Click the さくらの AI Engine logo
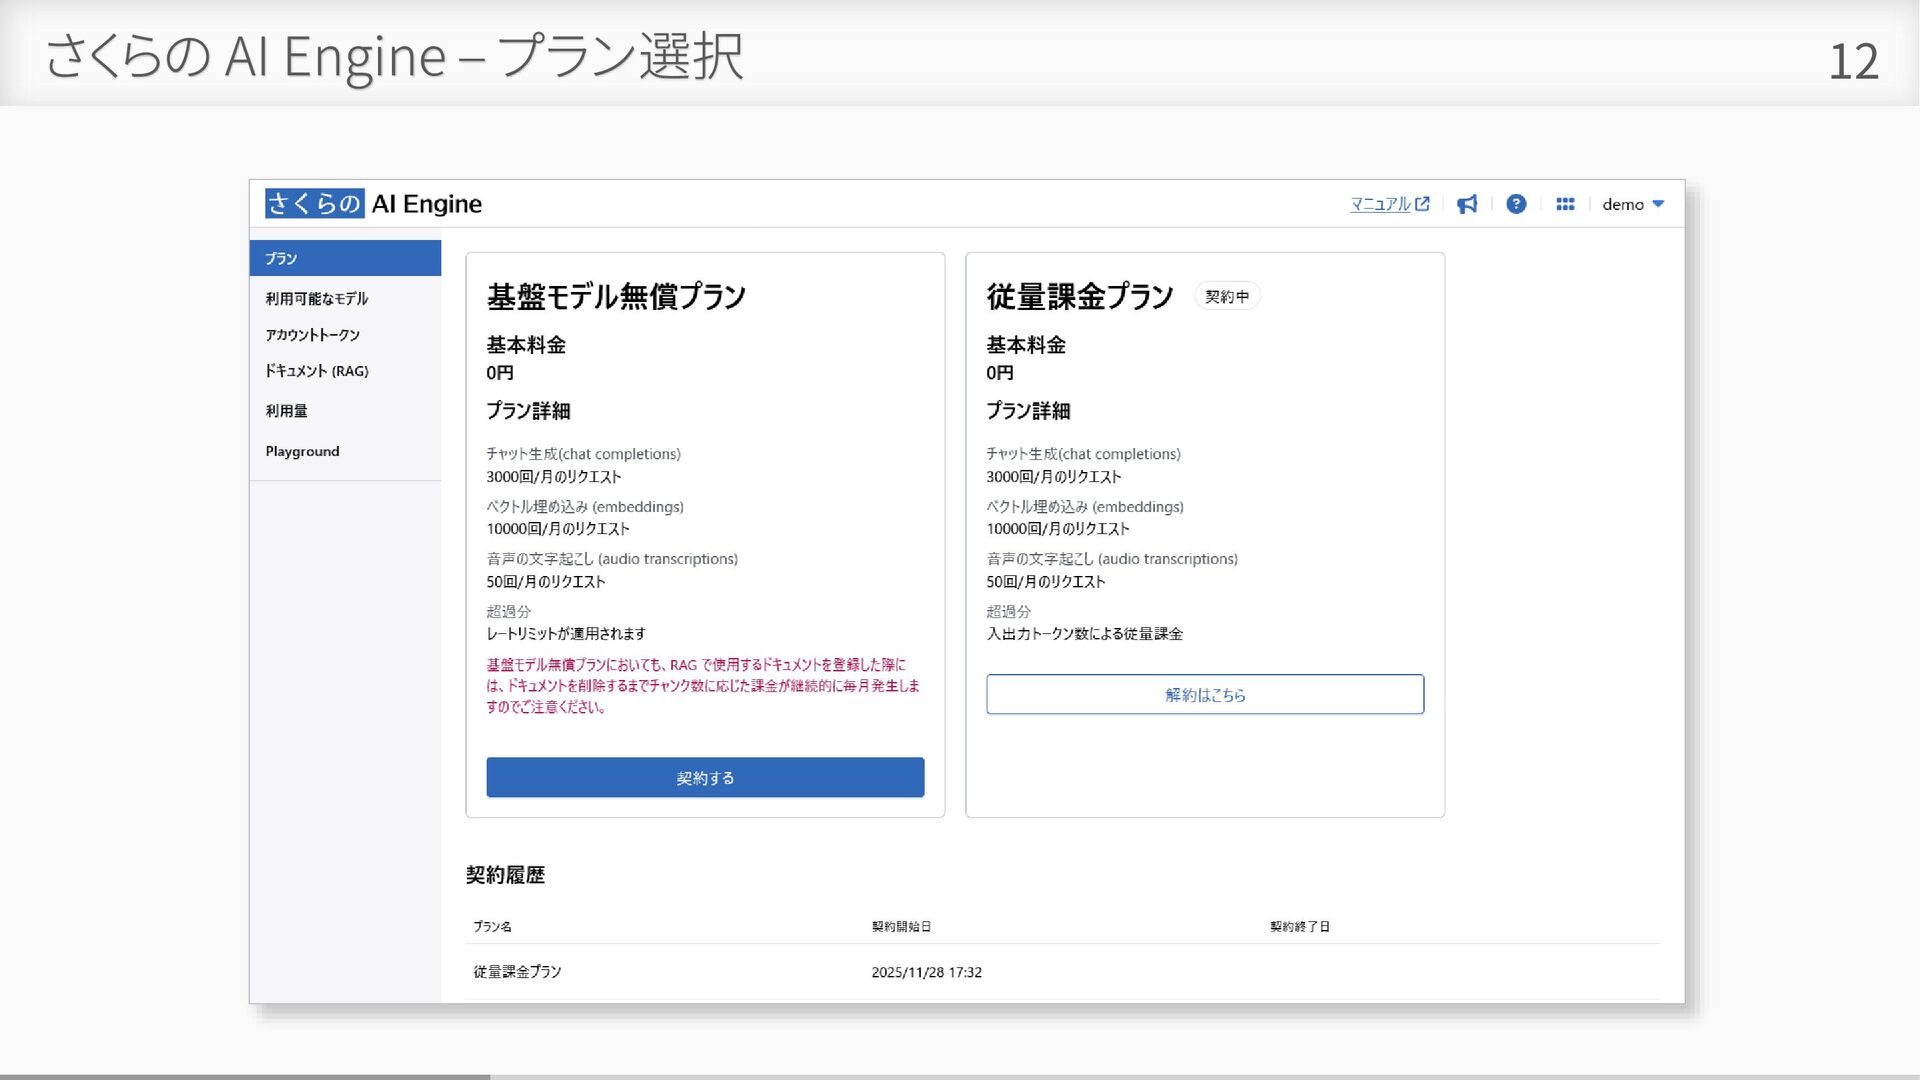Viewport: 1920px width, 1080px height. pos(373,204)
